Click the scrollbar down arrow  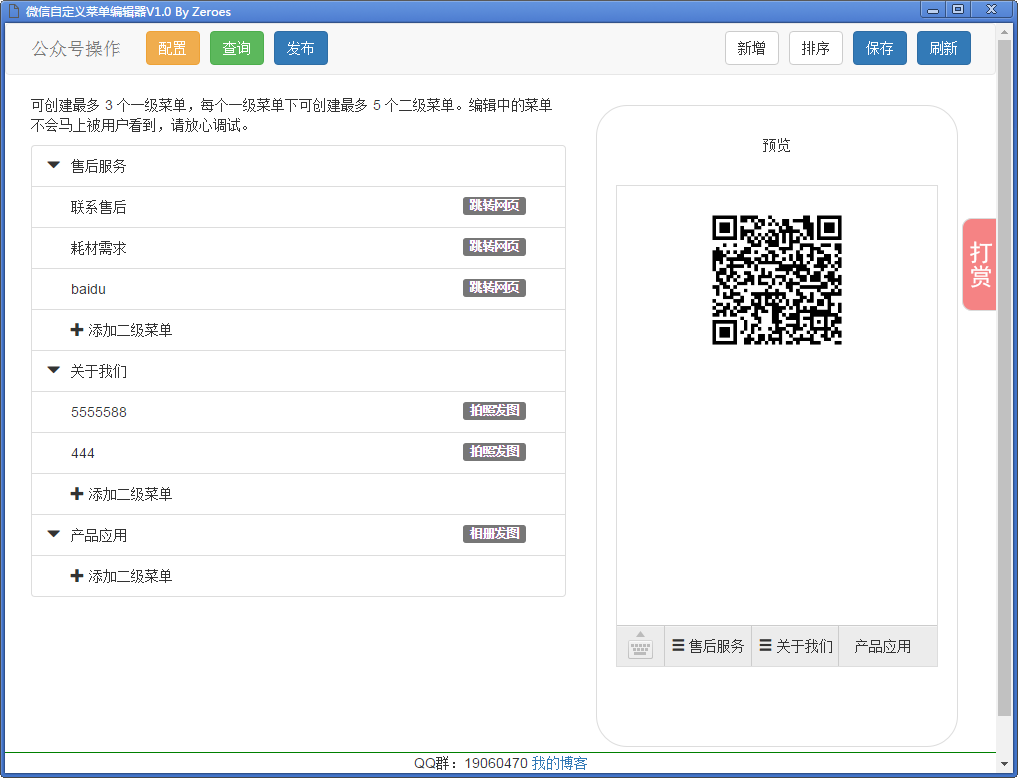[1005, 764]
